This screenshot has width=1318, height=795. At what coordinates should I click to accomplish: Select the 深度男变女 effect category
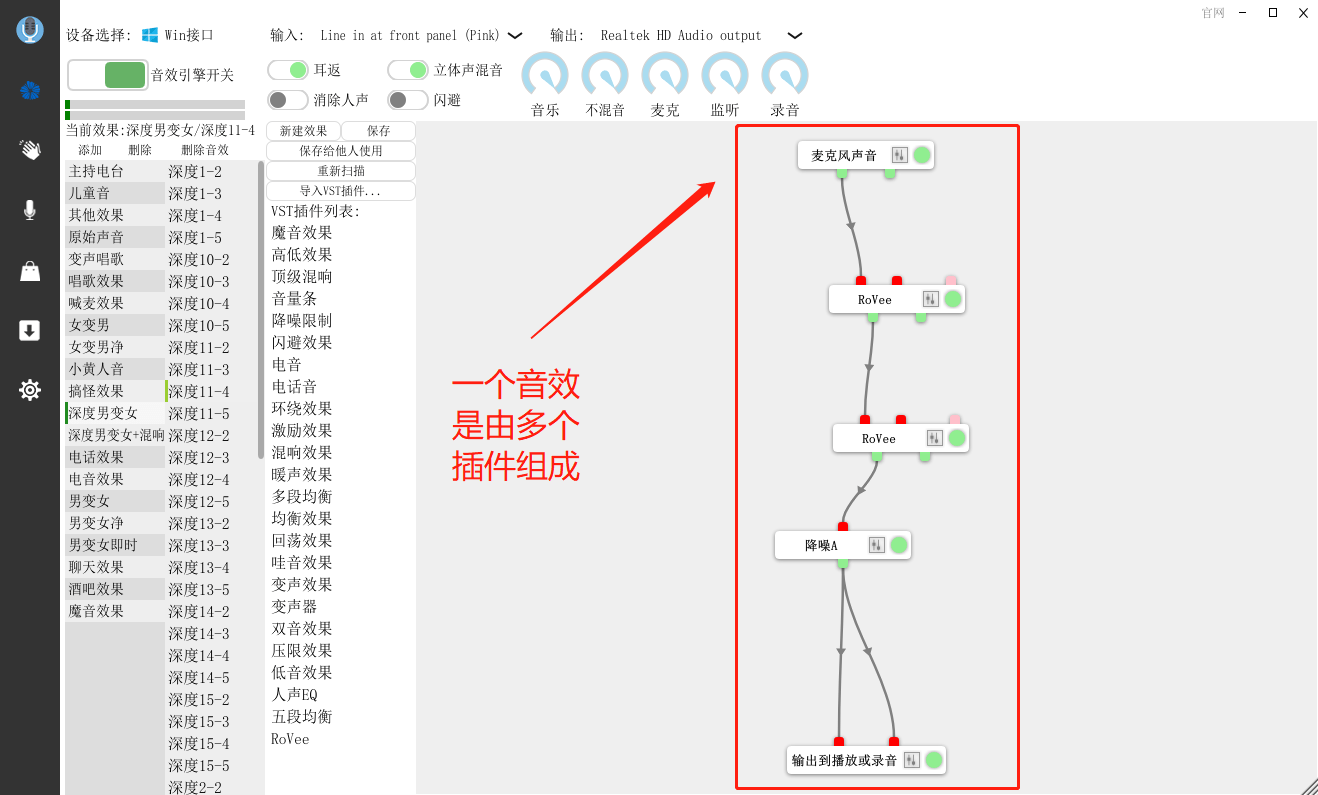click(x=115, y=413)
